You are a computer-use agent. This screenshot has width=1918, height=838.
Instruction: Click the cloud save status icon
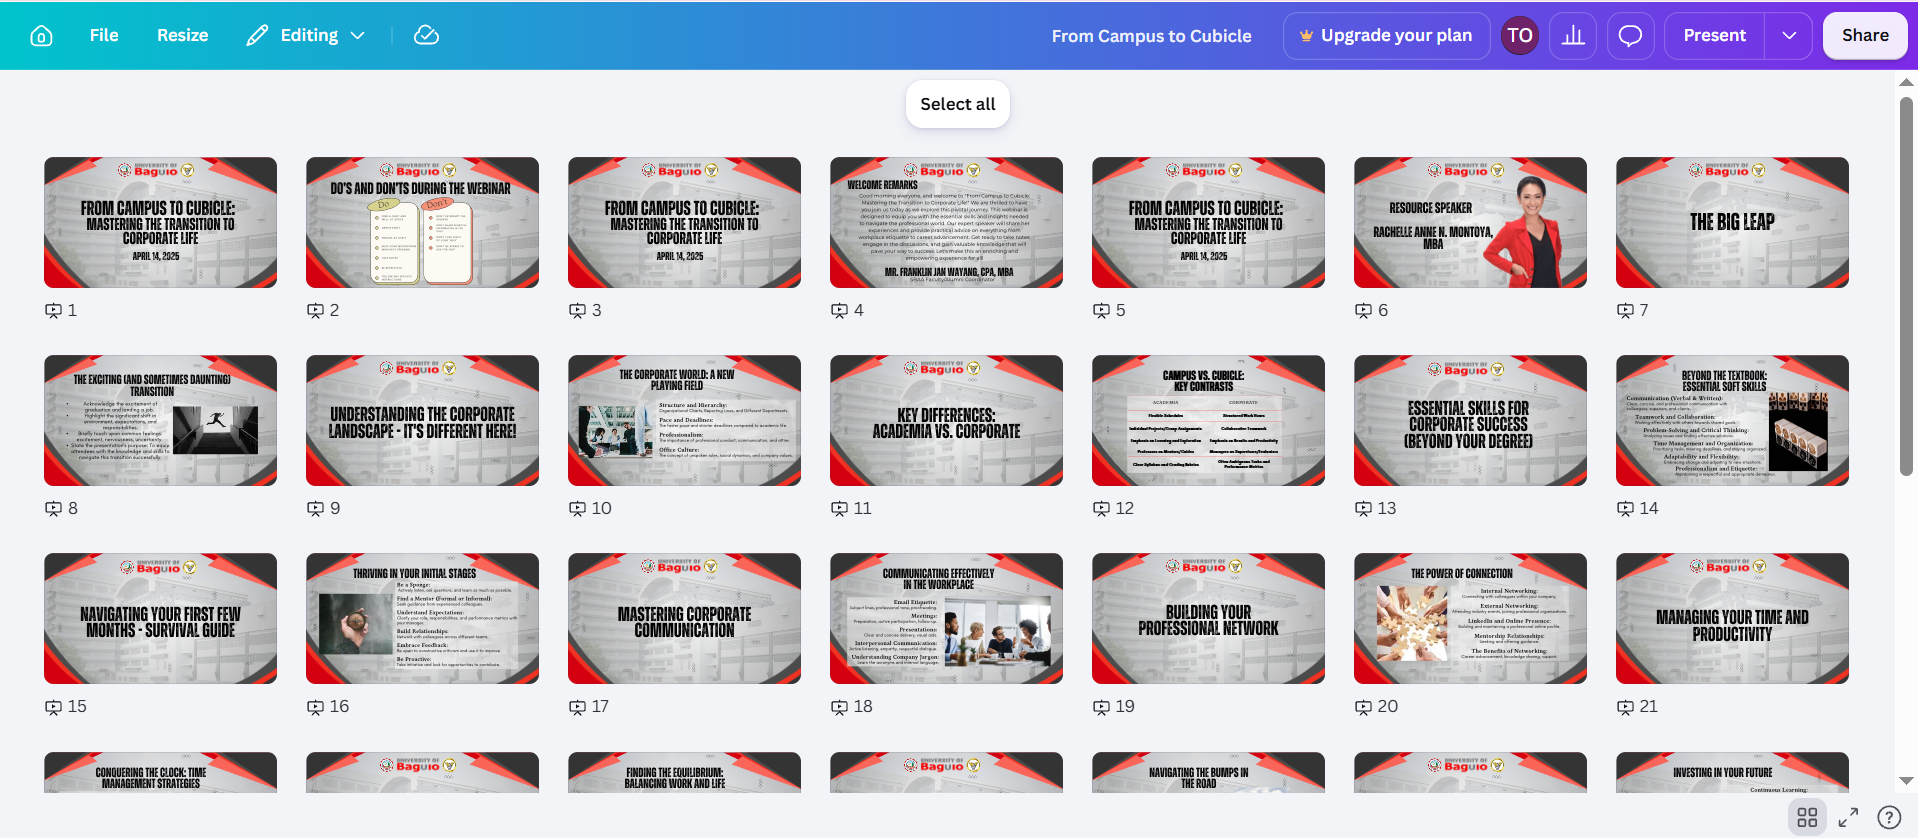426,35
